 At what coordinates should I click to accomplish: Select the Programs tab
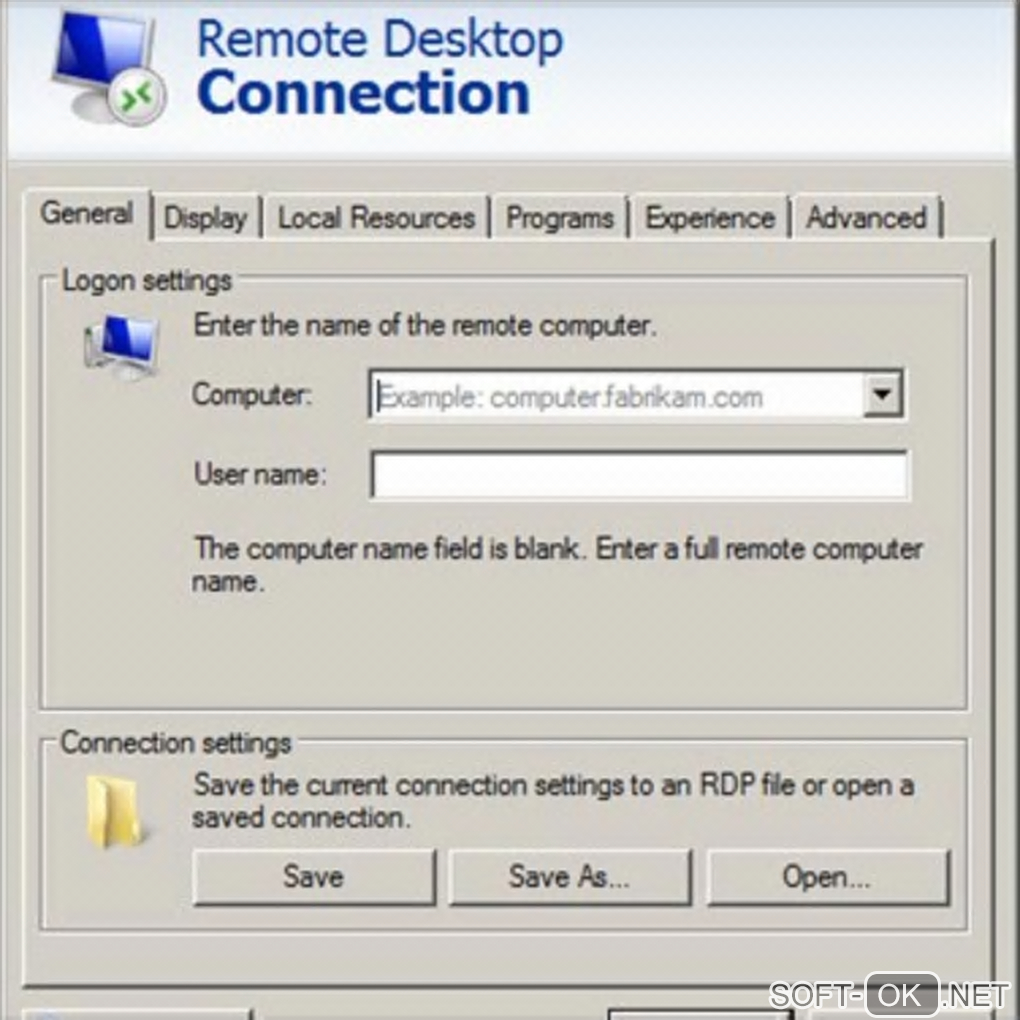[x=559, y=218]
